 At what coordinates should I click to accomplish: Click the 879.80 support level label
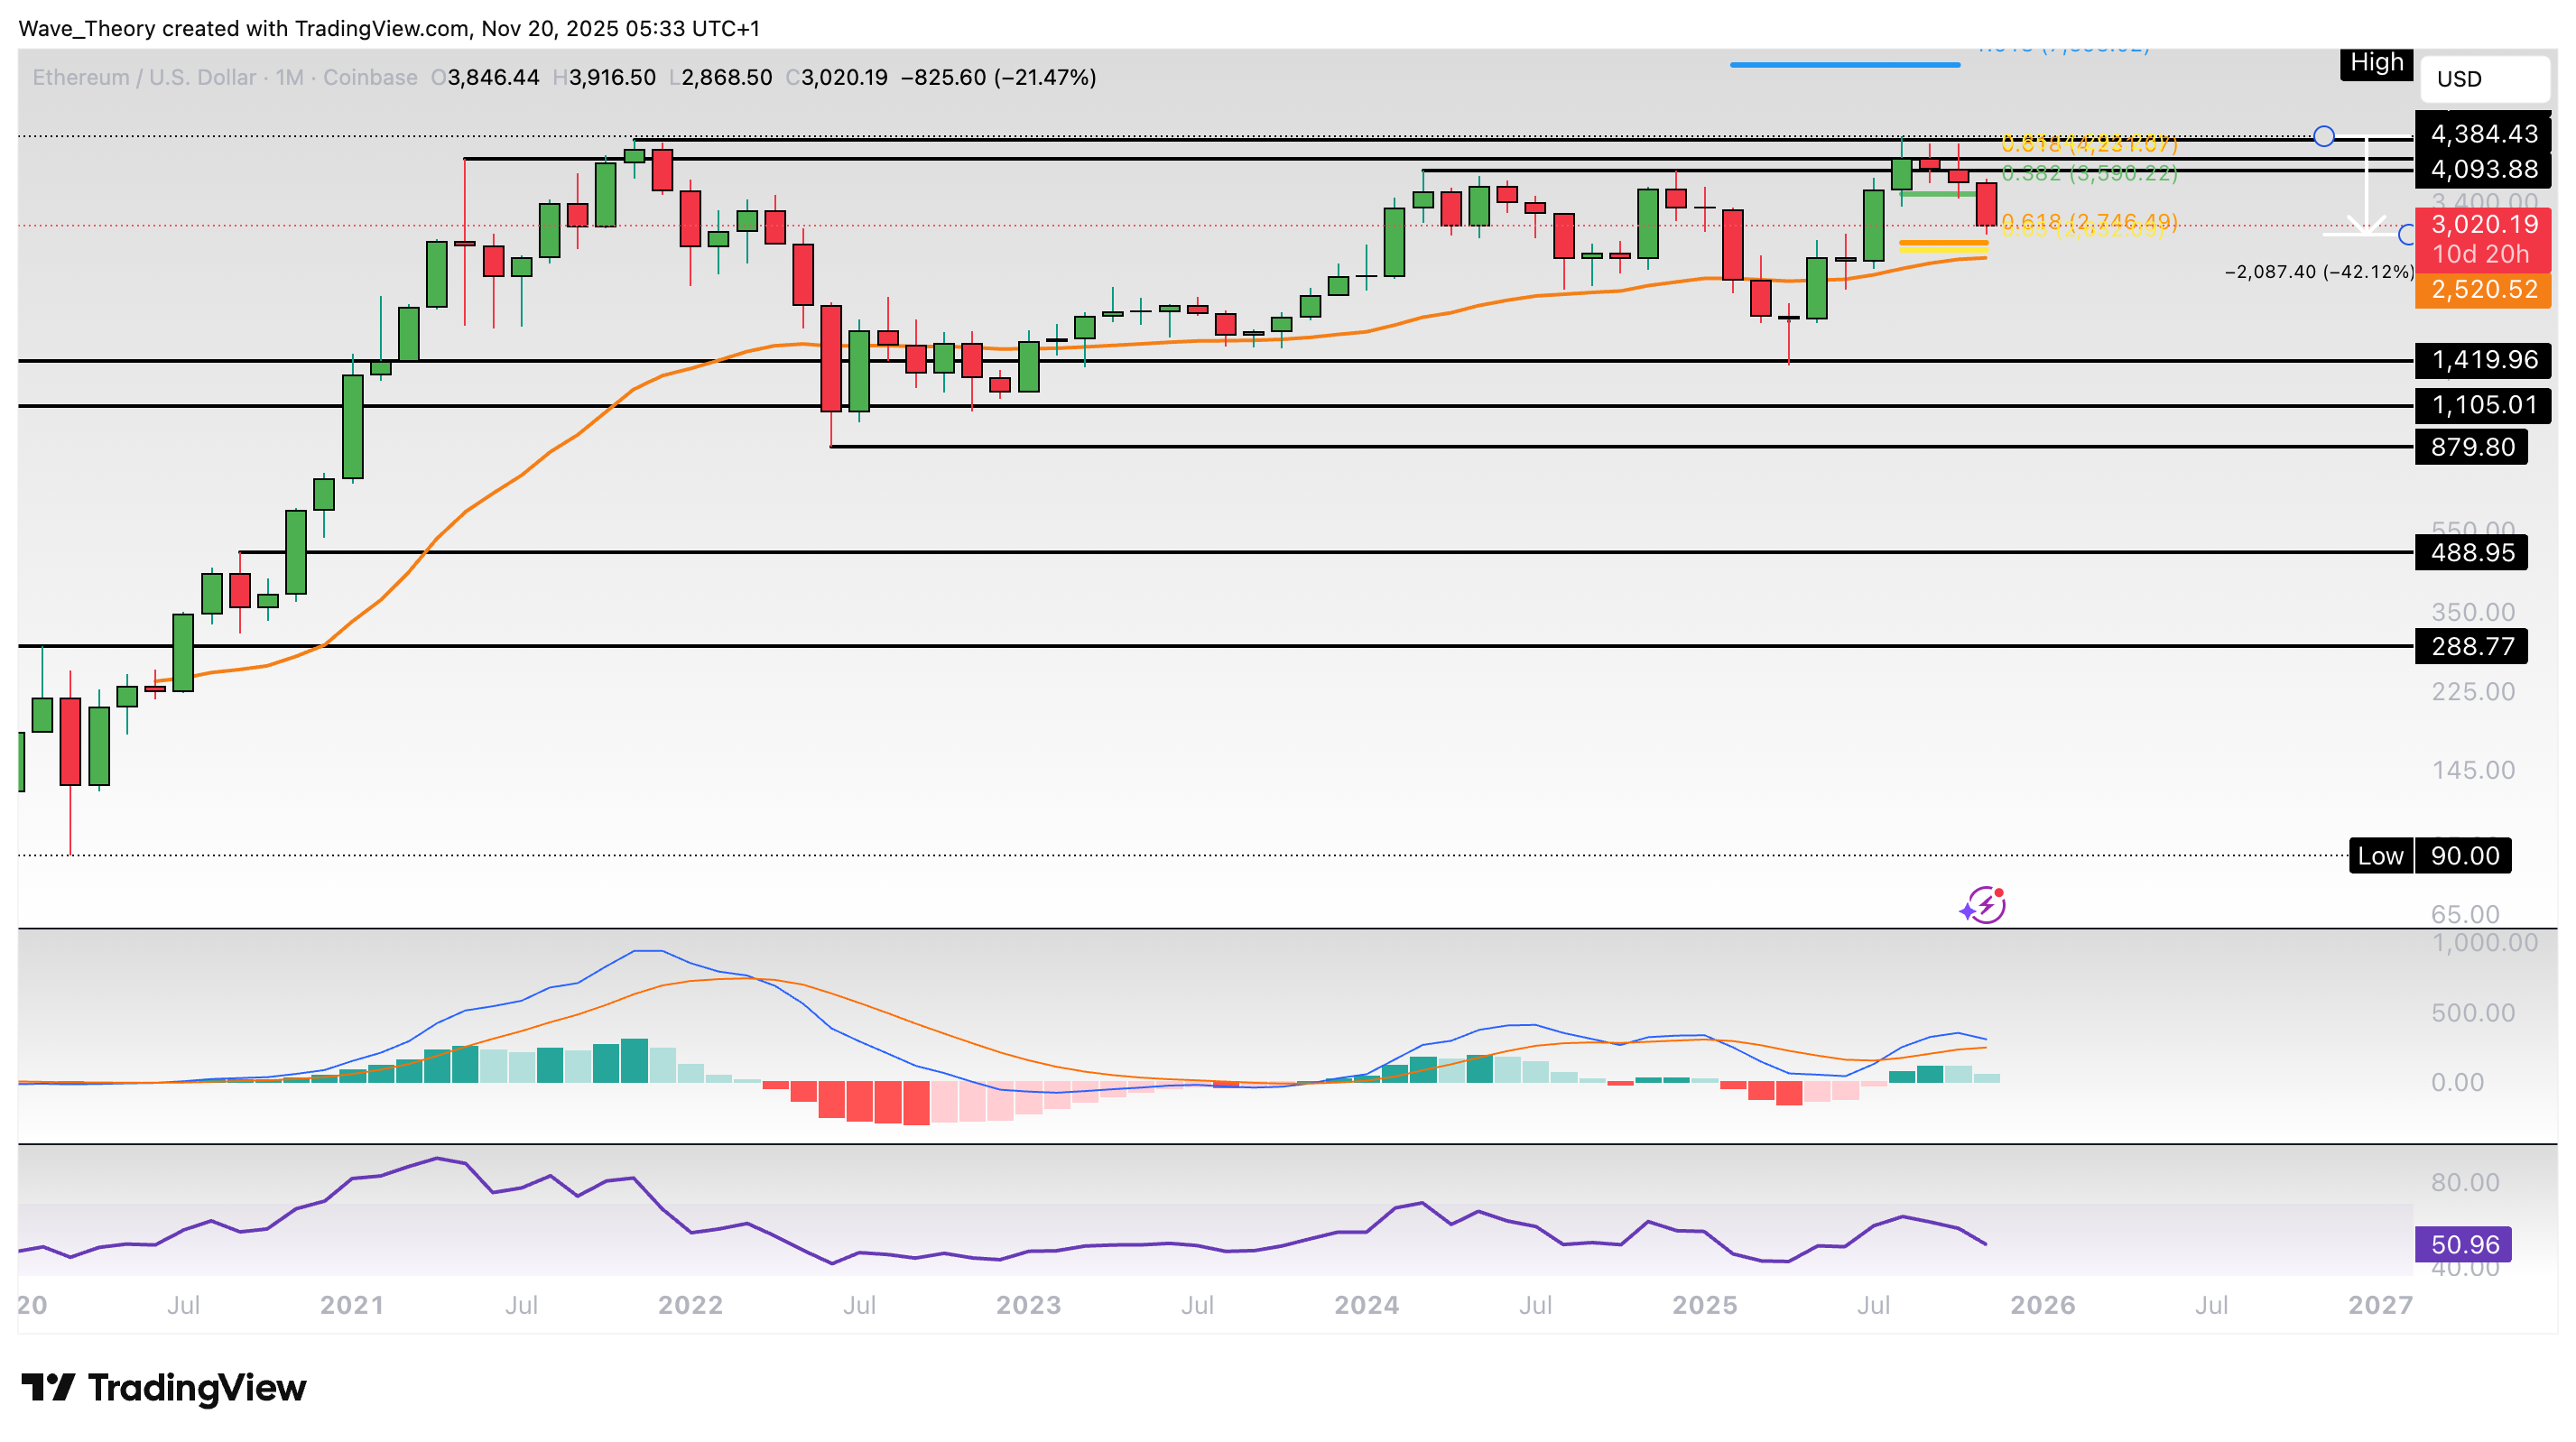tap(2471, 447)
